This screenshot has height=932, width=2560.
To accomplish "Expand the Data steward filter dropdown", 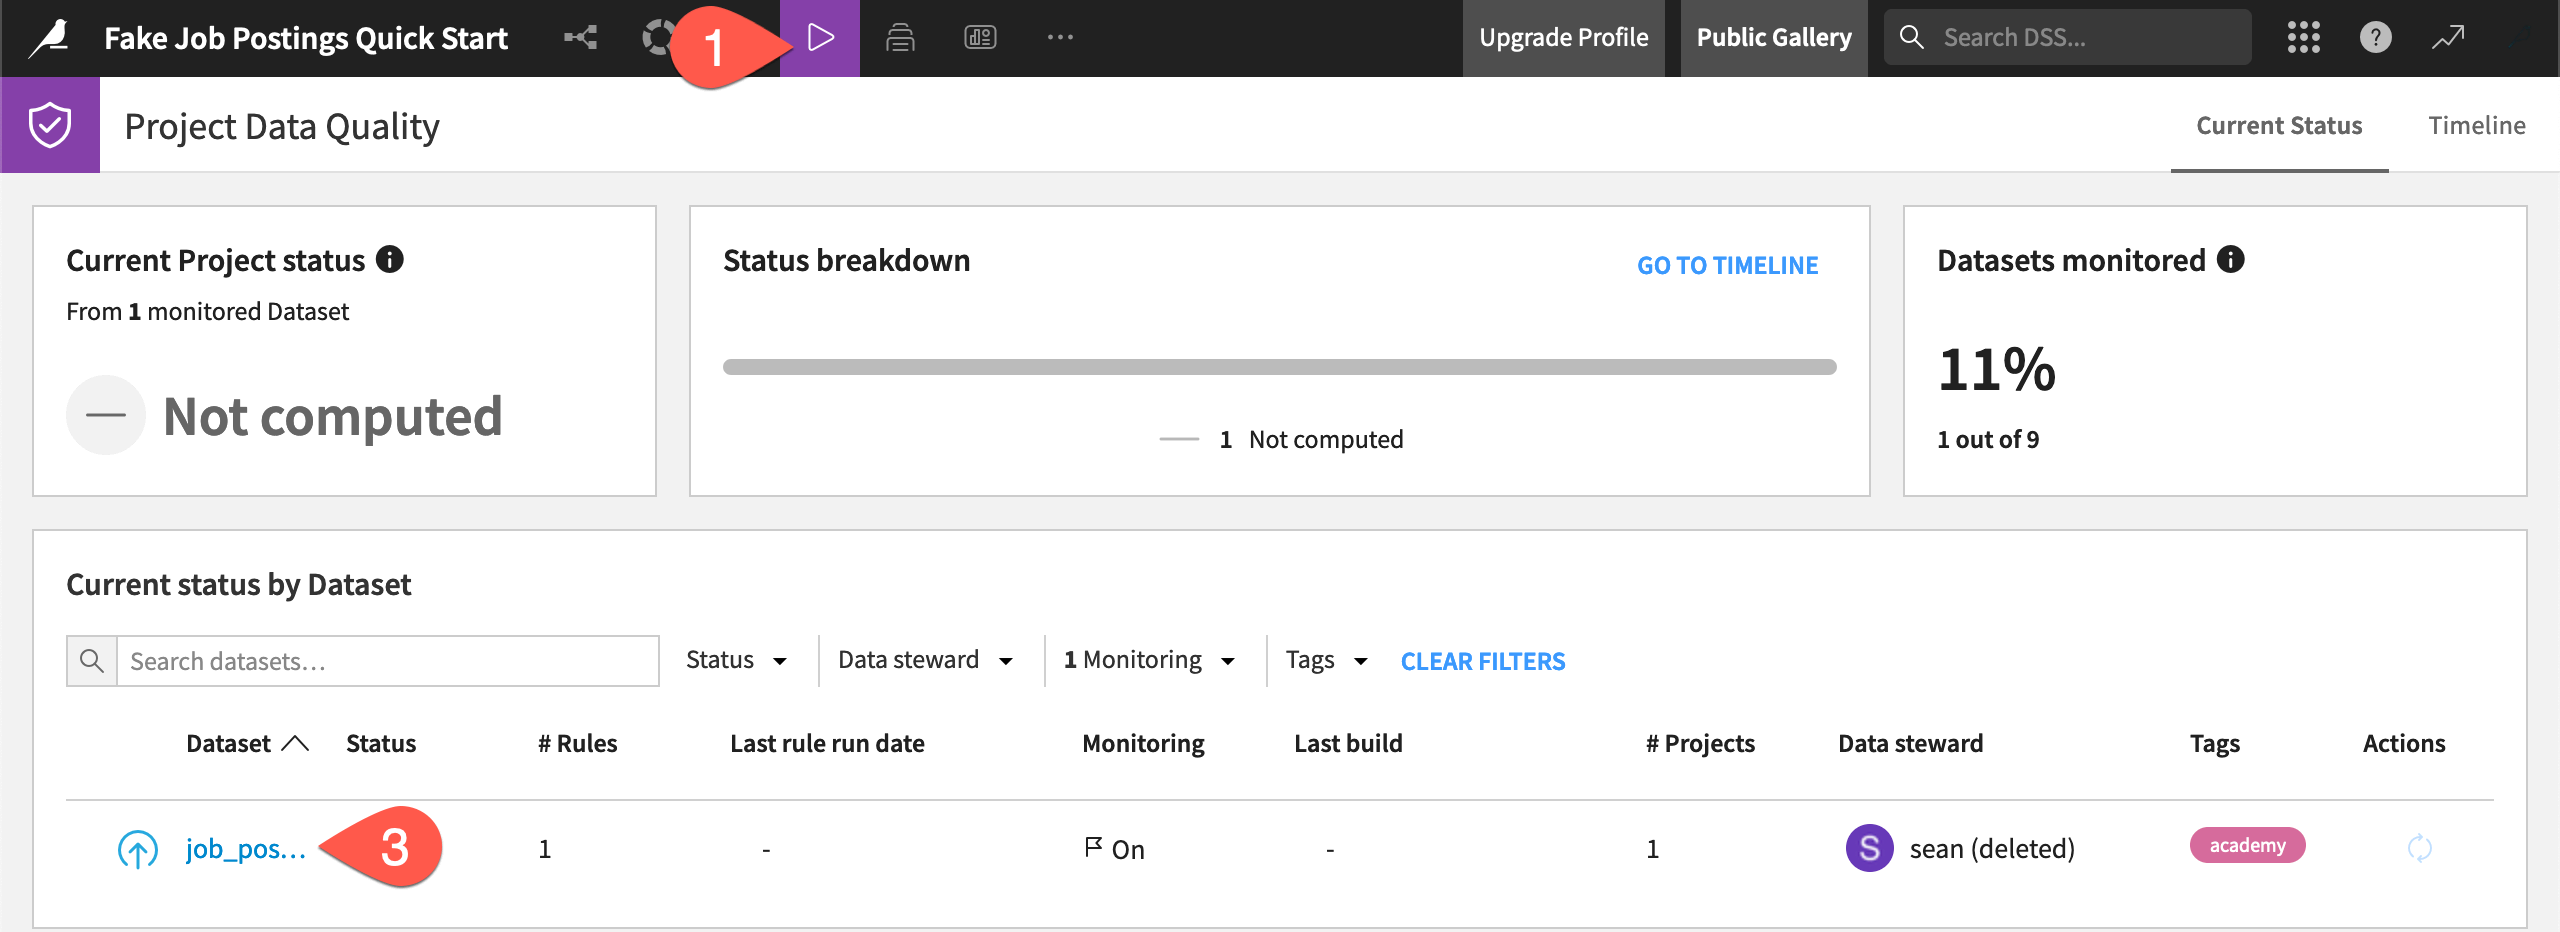I will click(925, 660).
